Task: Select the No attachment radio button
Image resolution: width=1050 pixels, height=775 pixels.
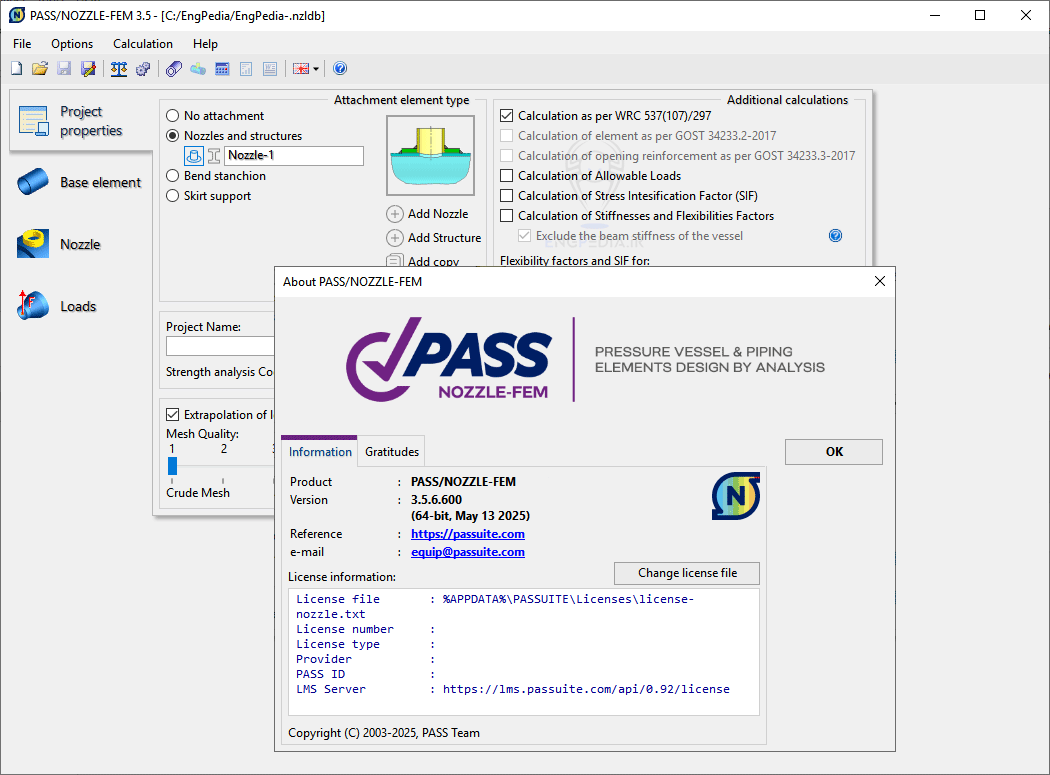Action: (173, 116)
